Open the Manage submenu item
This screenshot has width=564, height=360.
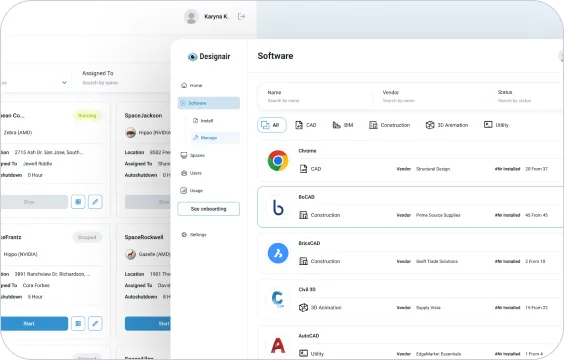[215, 138]
